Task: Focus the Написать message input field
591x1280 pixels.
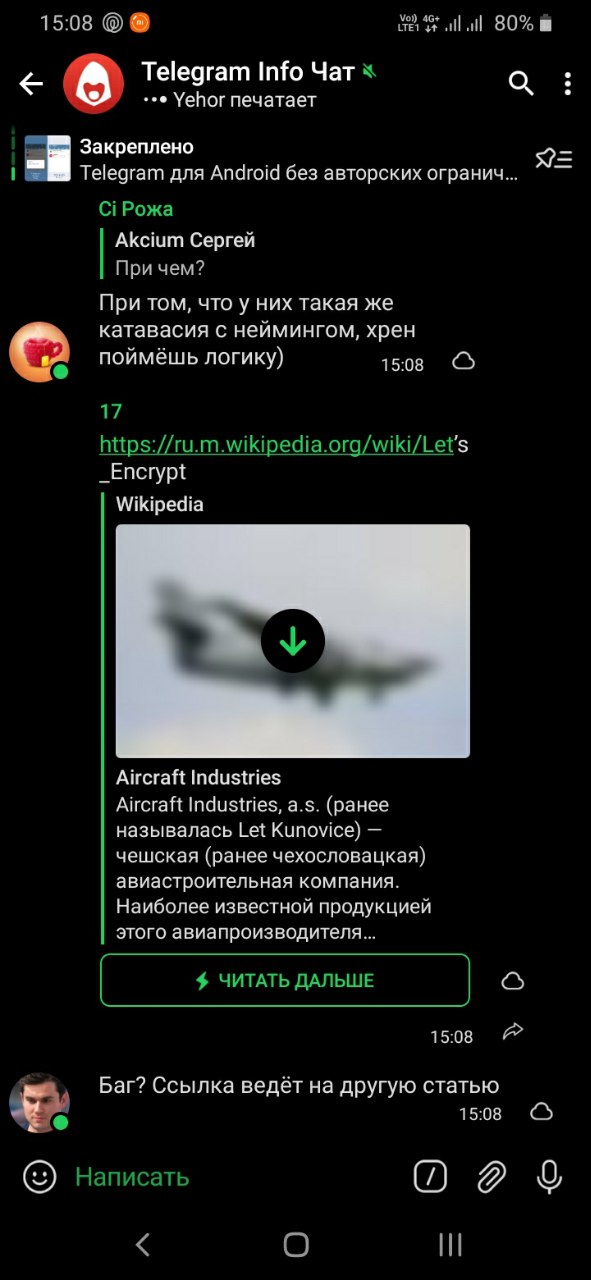Action: 235,1177
